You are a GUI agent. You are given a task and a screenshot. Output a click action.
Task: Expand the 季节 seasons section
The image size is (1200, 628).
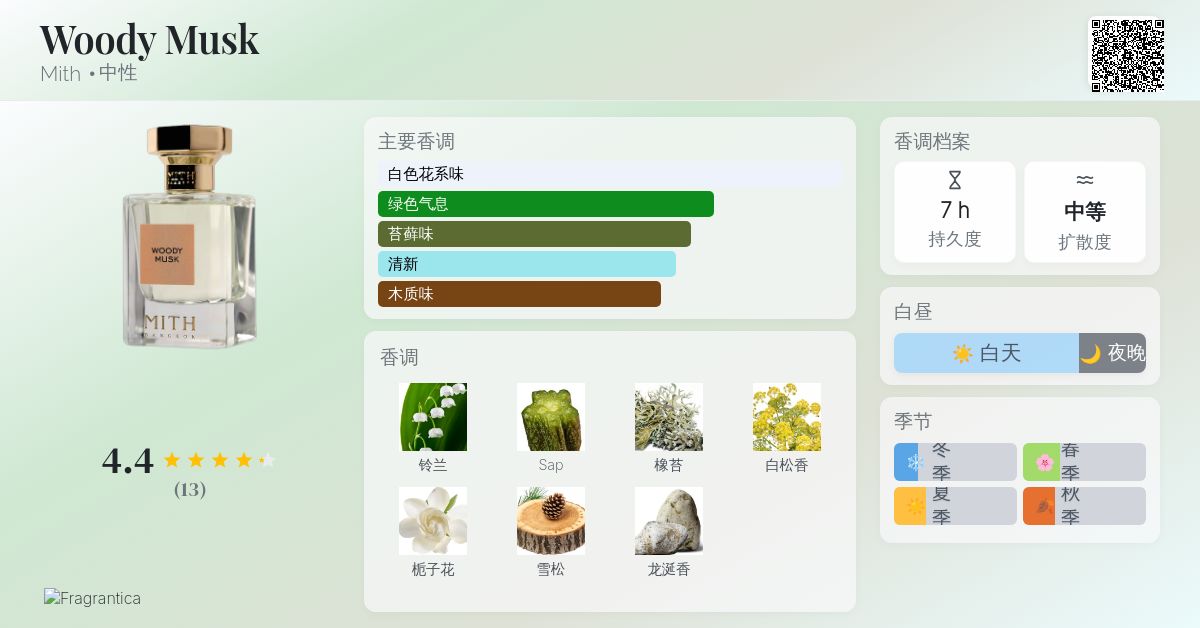(x=913, y=421)
